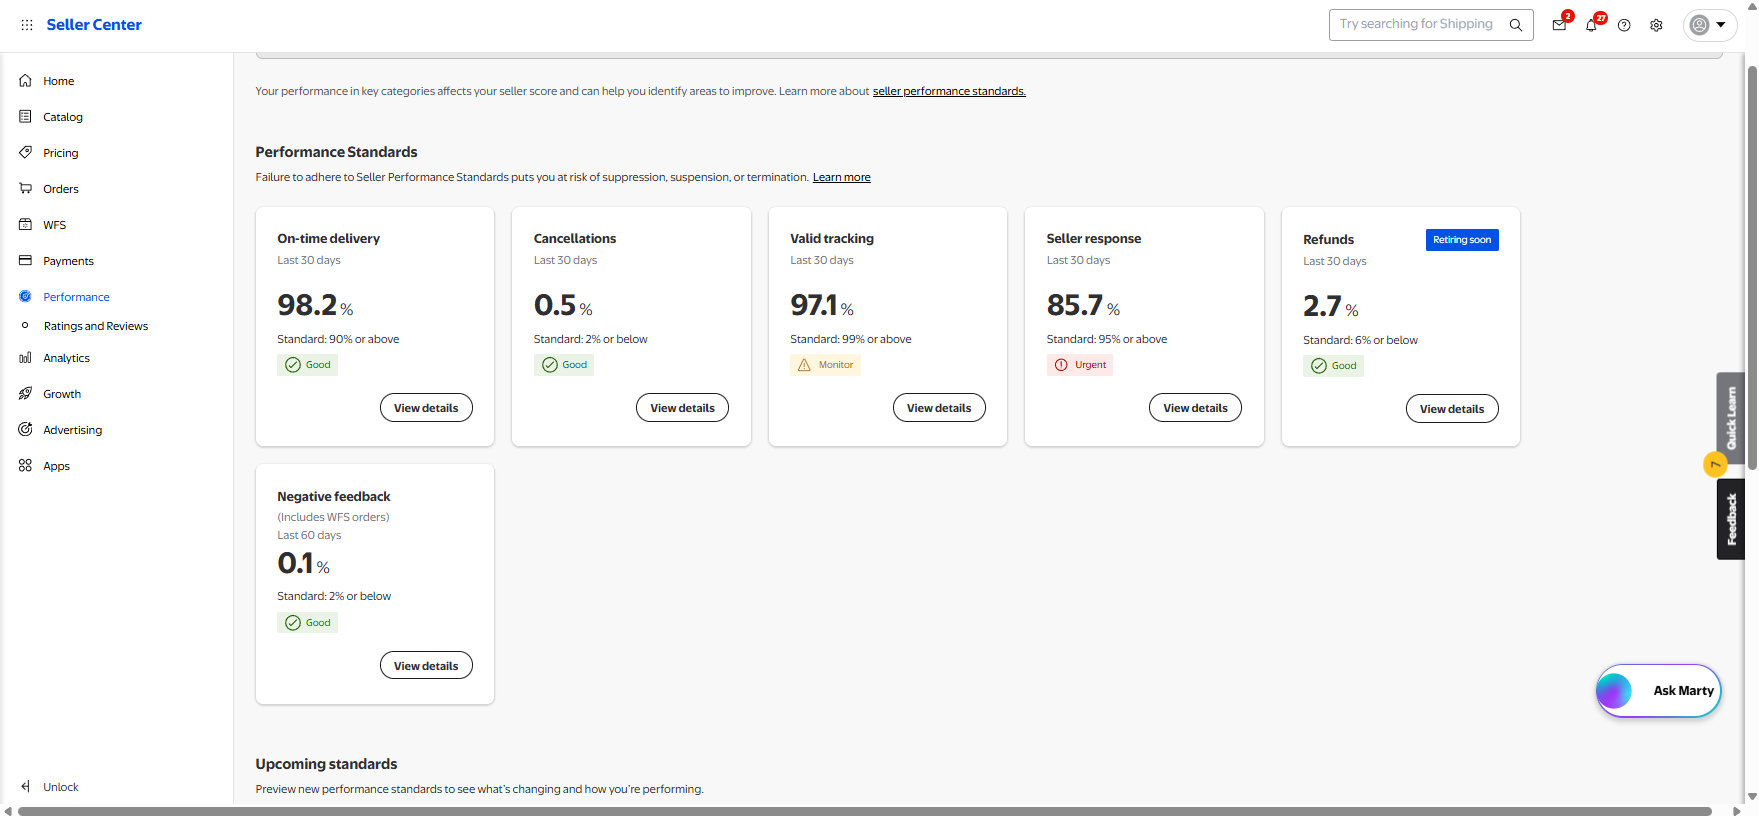Click Learn more under Performance Standards

click(841, 177)
